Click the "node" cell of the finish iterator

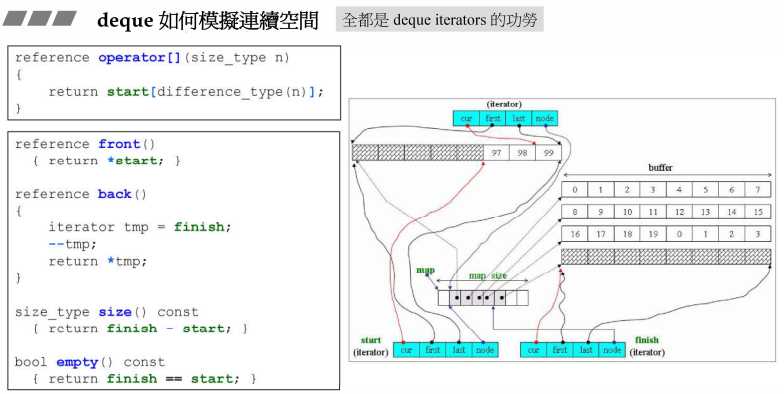pyautogui.click(x=612, y=350)
